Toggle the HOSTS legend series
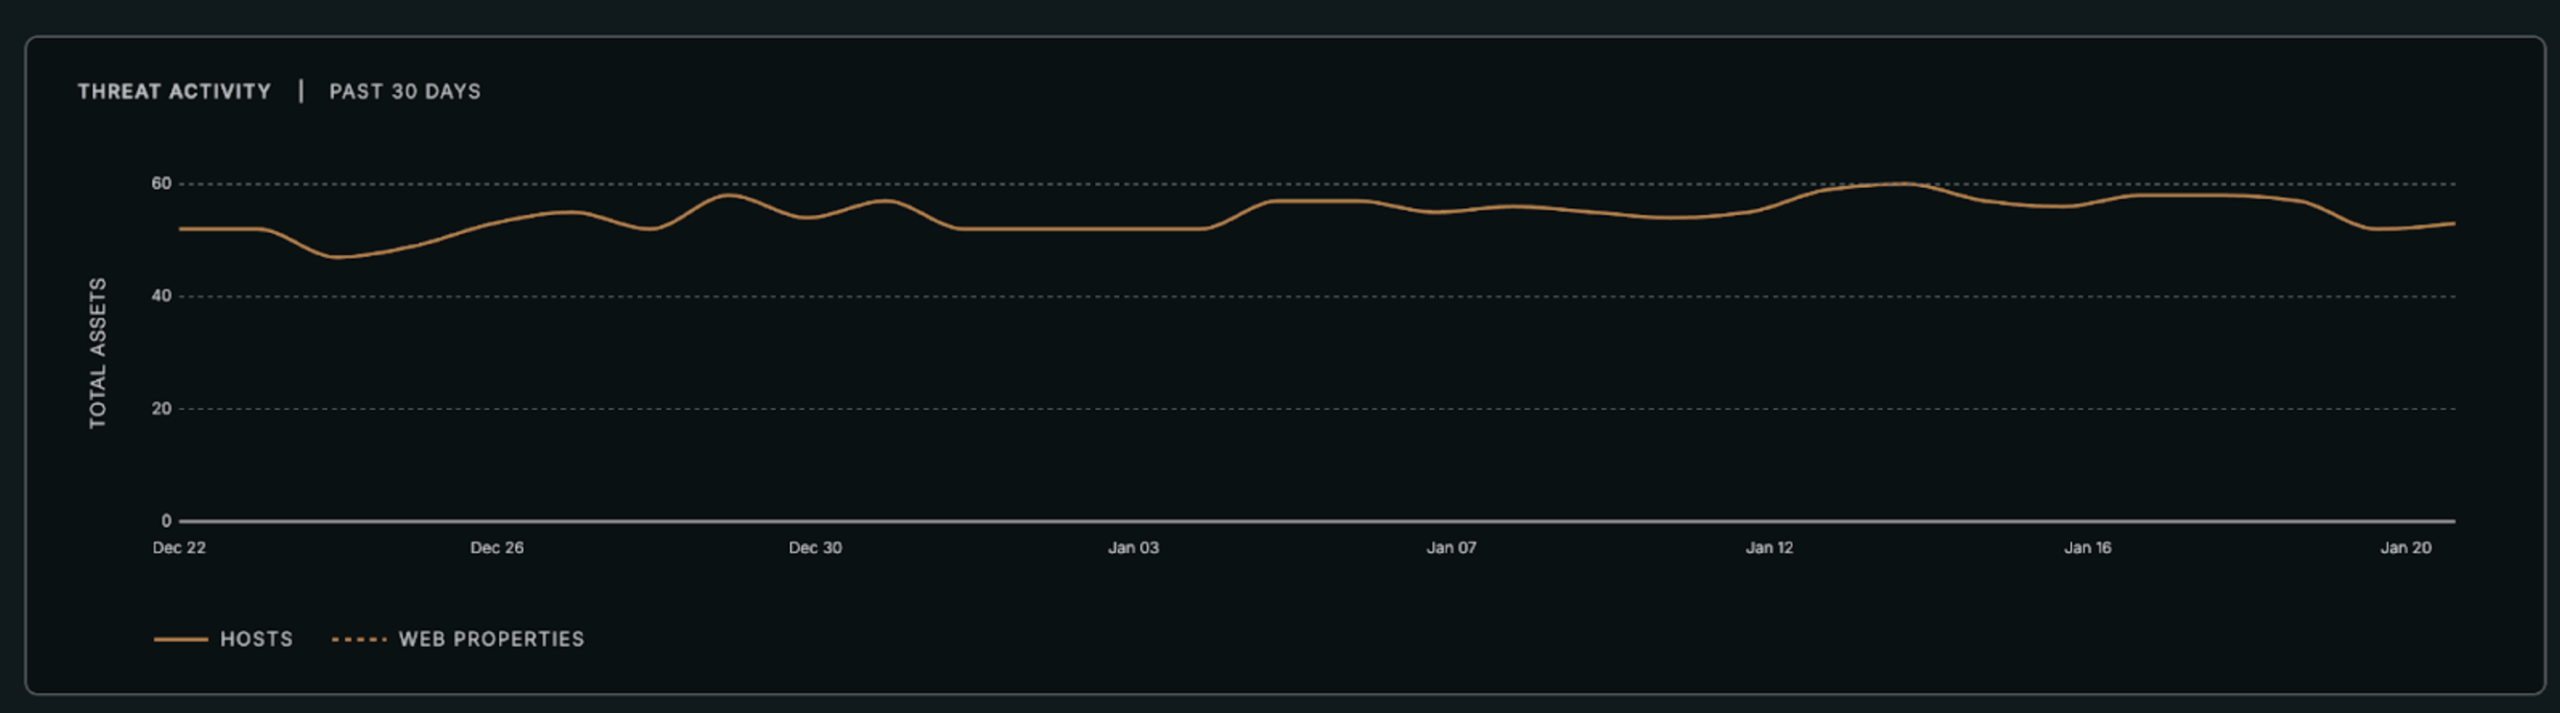Screen dimensions: 2560x713 point(224,639)
